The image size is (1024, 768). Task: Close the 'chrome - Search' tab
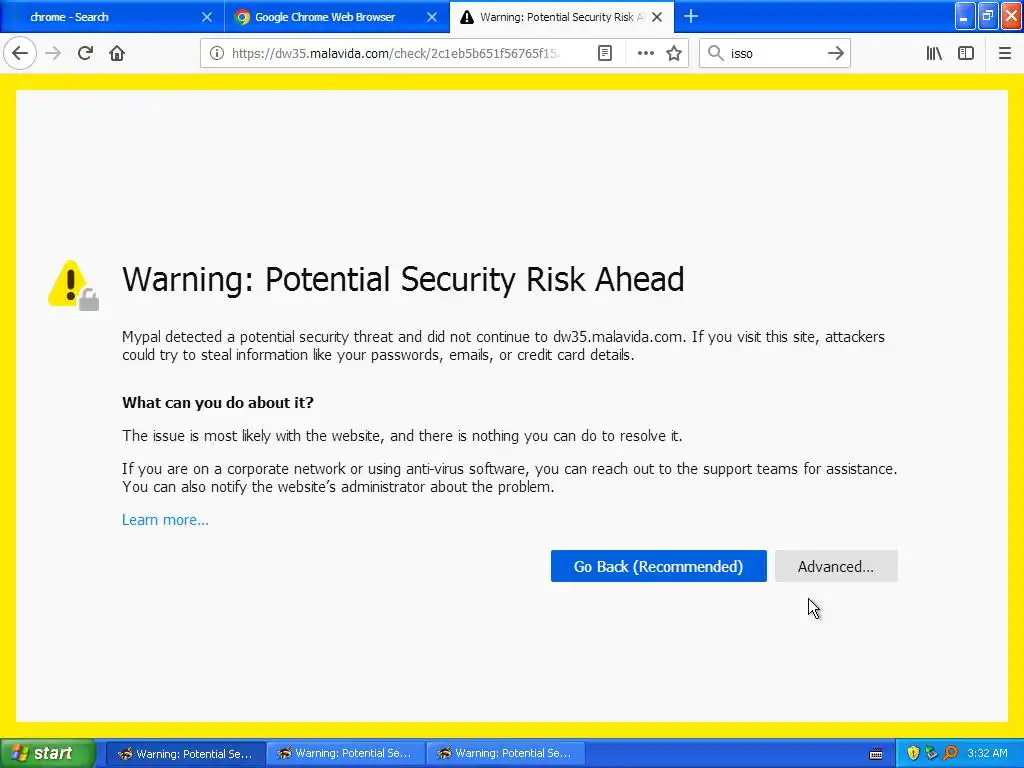coord(206,17)
